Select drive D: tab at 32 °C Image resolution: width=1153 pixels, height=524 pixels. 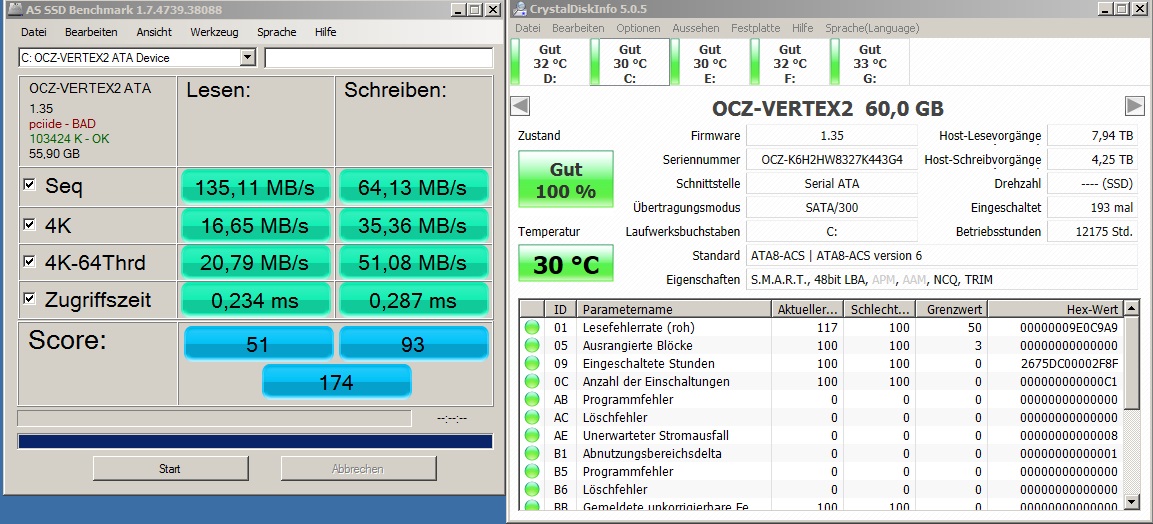(x=550, y=62)
